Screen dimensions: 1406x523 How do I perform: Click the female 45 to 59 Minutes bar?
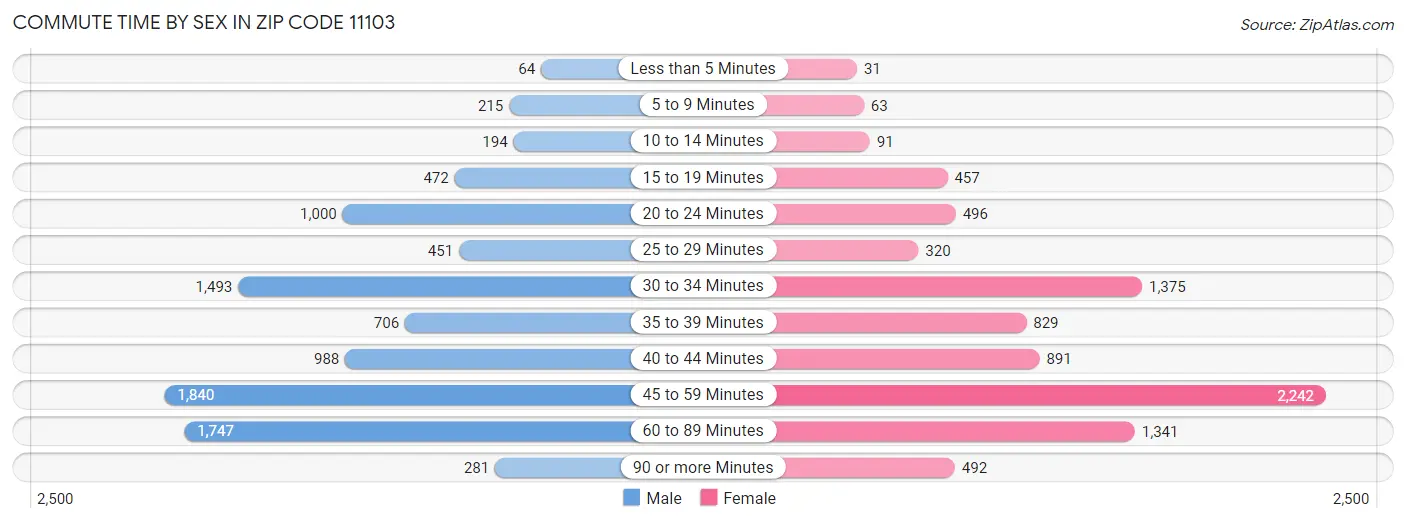[x=1050, y=394]
